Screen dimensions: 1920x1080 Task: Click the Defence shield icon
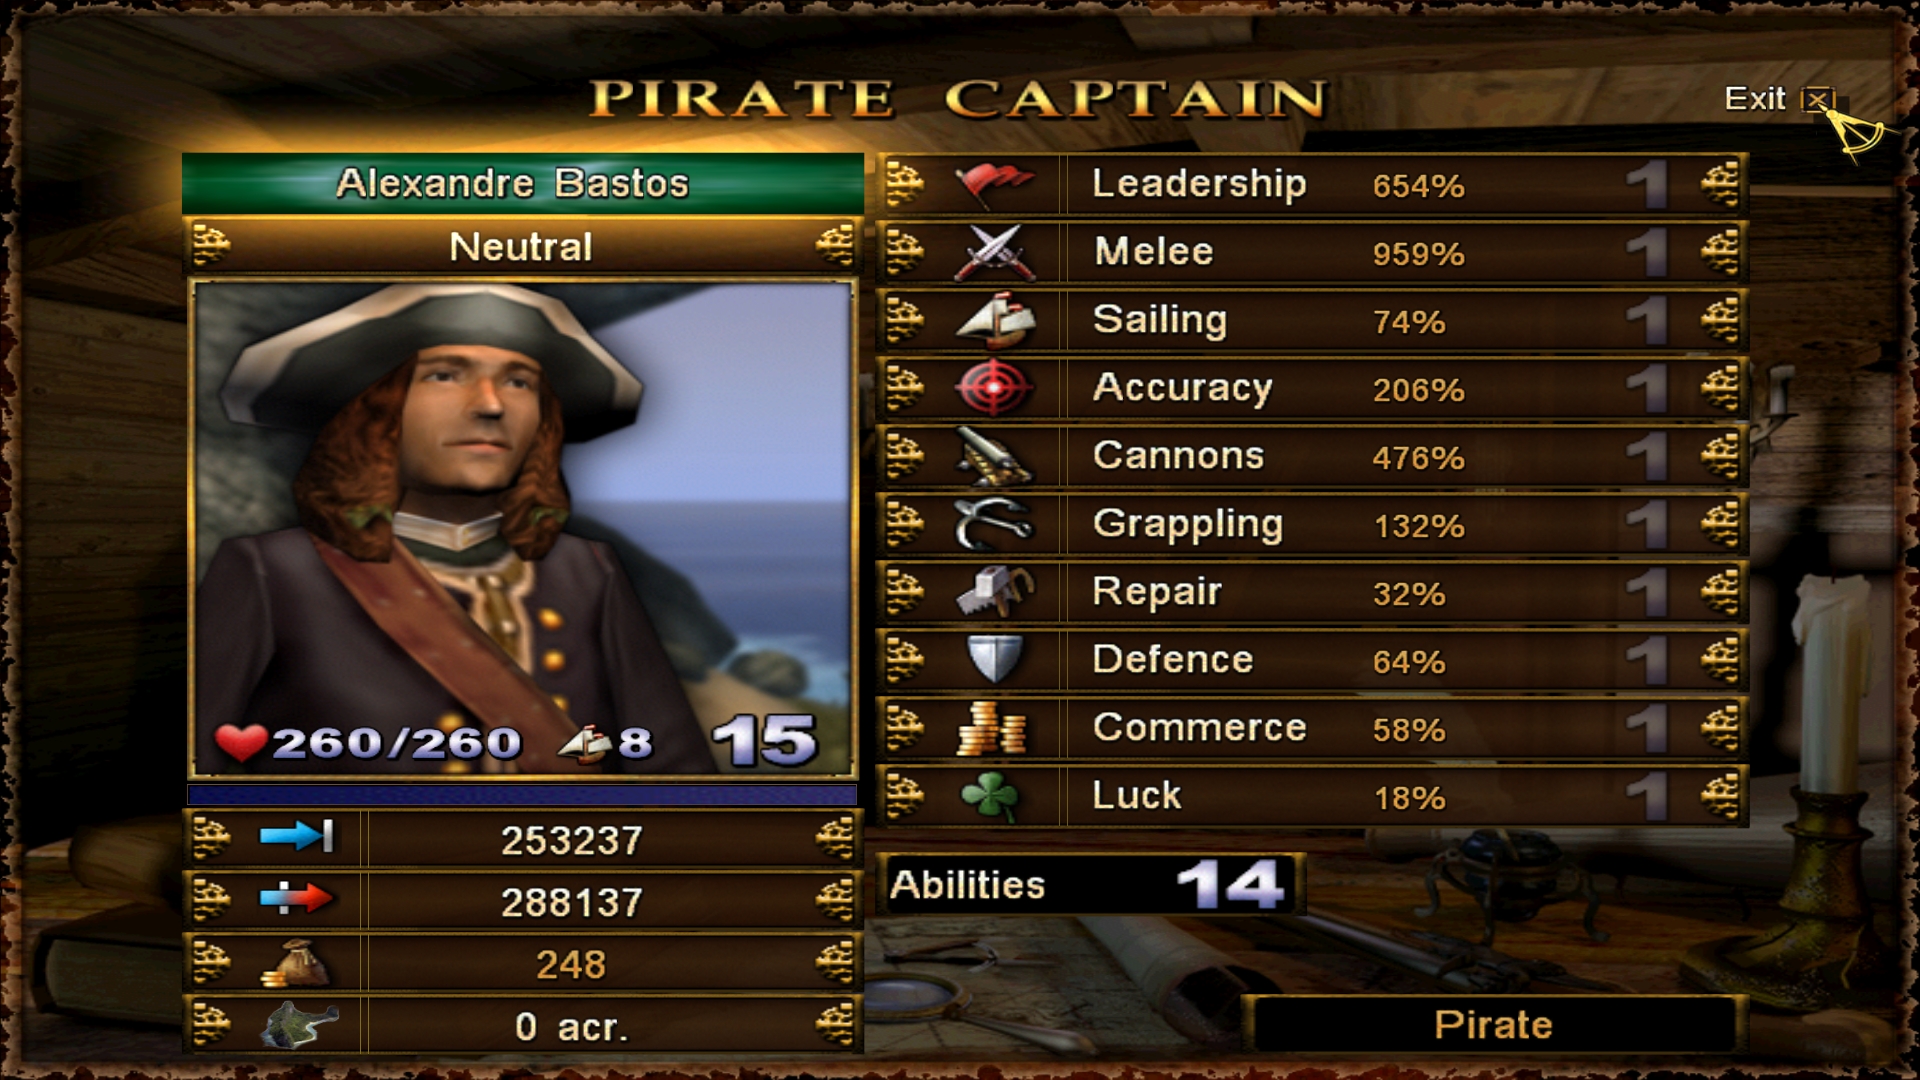point(994,660)
